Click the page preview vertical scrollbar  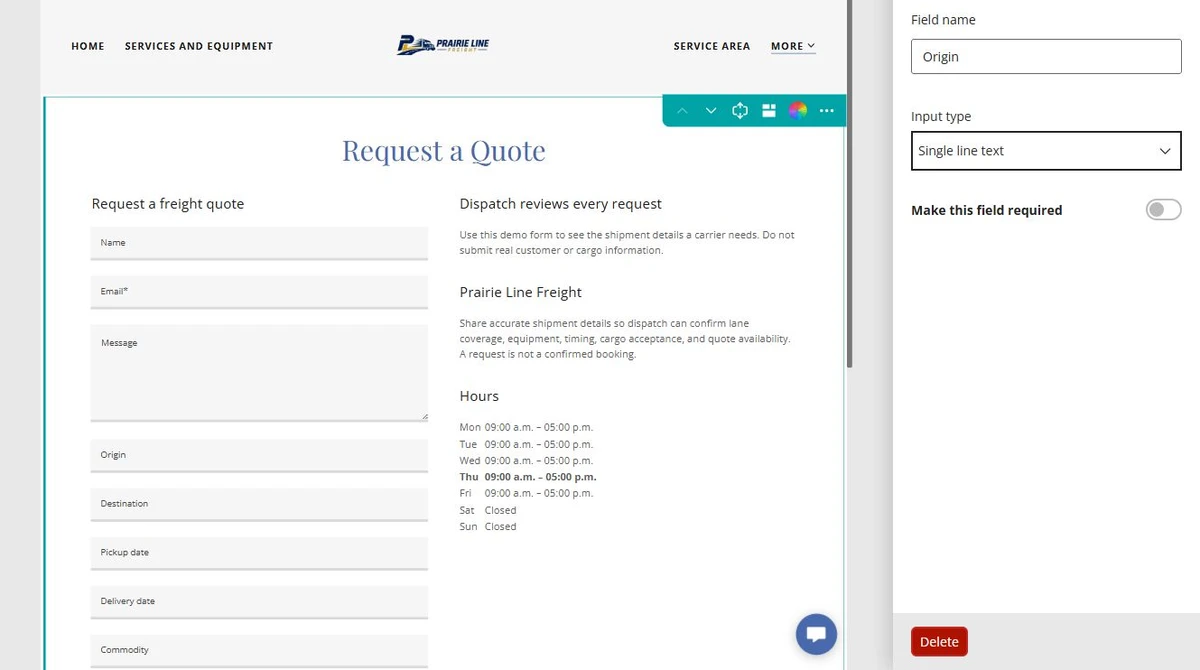[x=850, y=184]
